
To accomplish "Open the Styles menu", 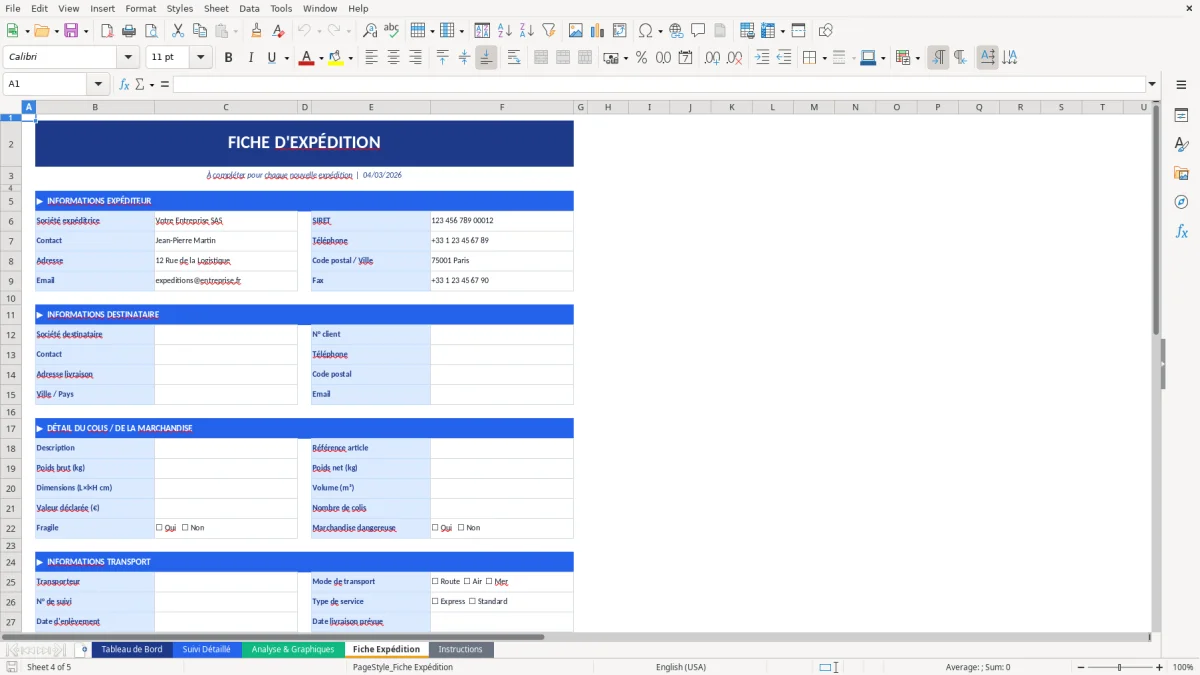I will click(x=180, y=8).
